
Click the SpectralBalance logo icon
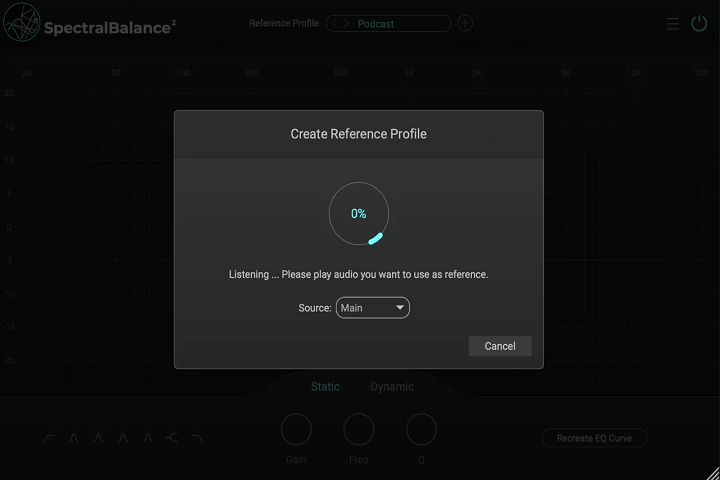click(21, 24)
